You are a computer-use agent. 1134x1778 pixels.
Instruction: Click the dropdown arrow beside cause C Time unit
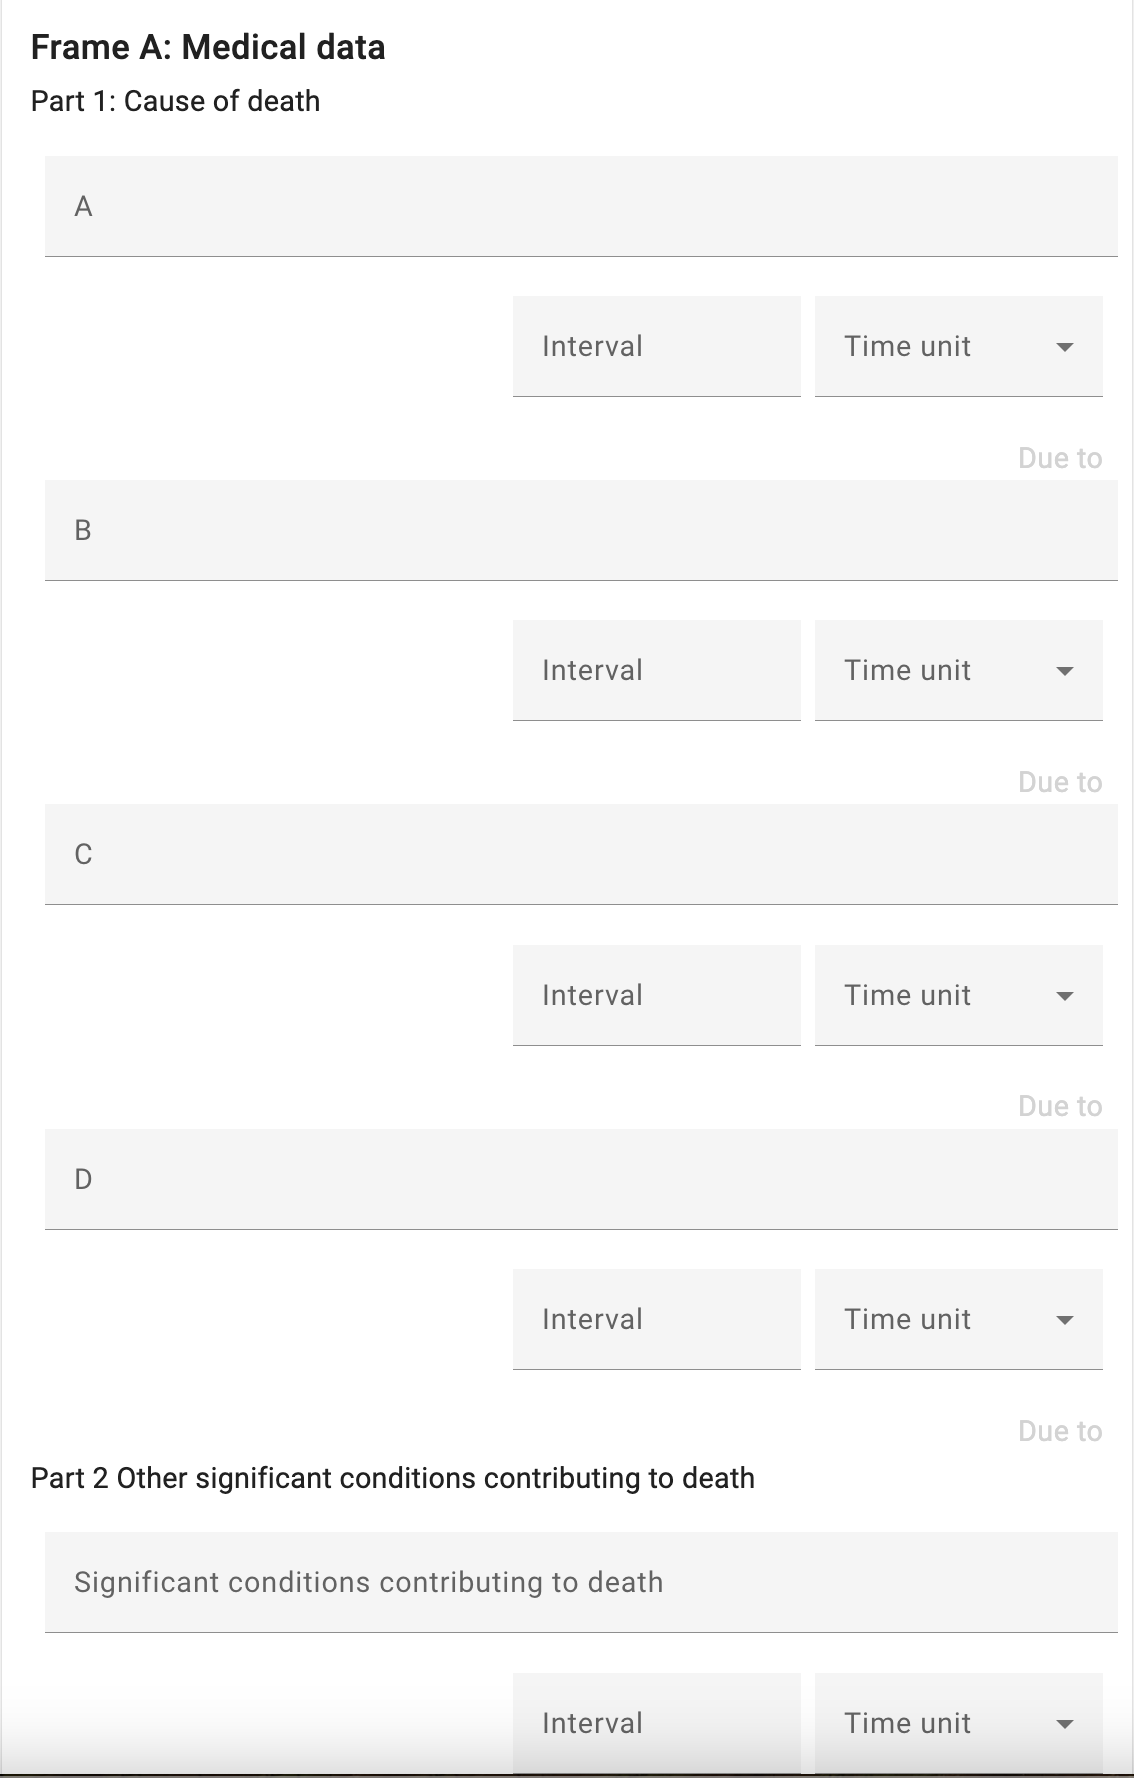tap(1065, 996)
